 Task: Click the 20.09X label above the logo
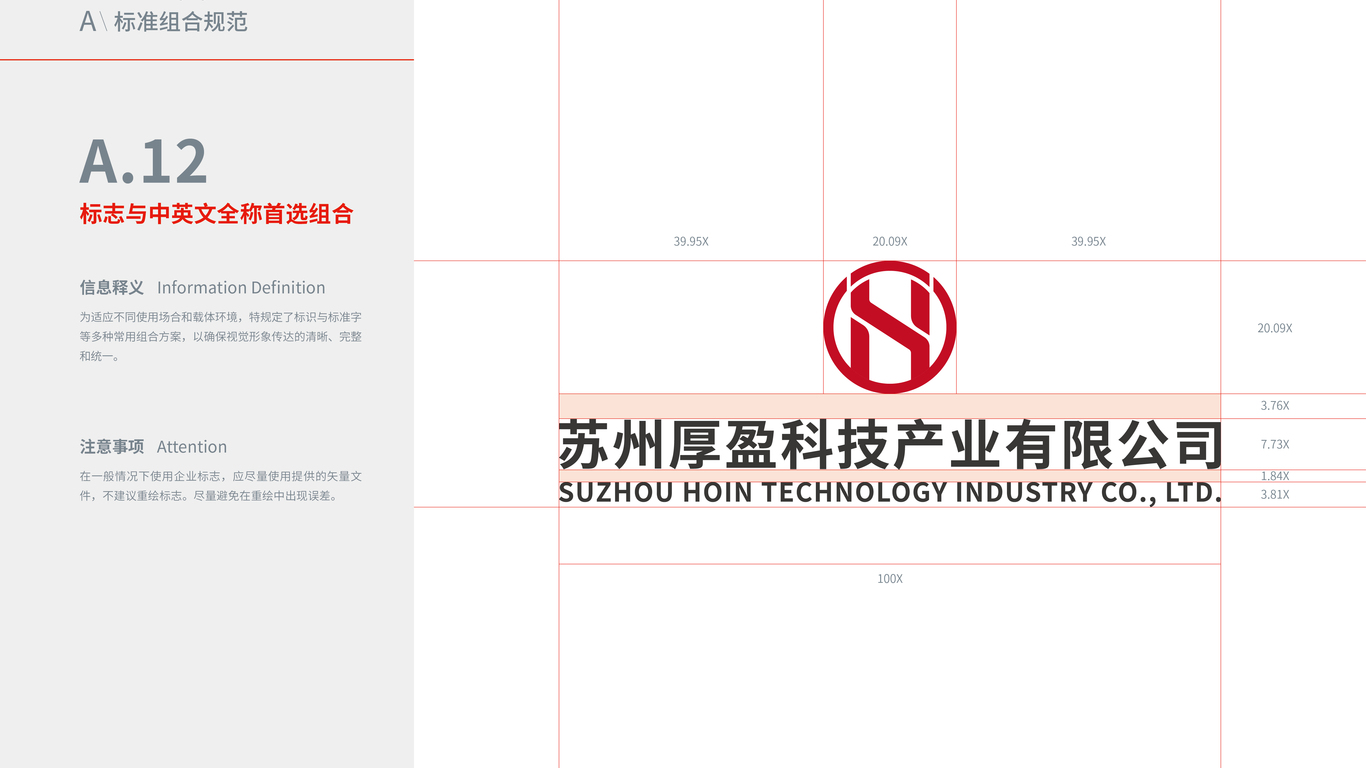coord(890,242)
